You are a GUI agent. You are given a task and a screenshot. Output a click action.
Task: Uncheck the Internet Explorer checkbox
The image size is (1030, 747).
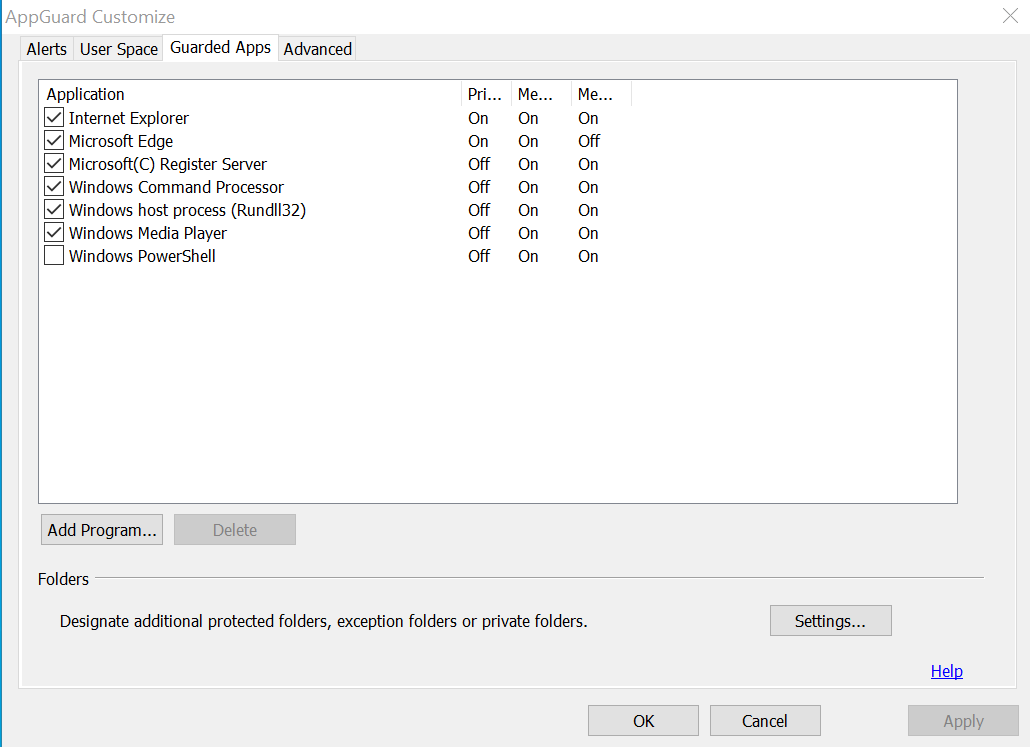click(54, 118)
